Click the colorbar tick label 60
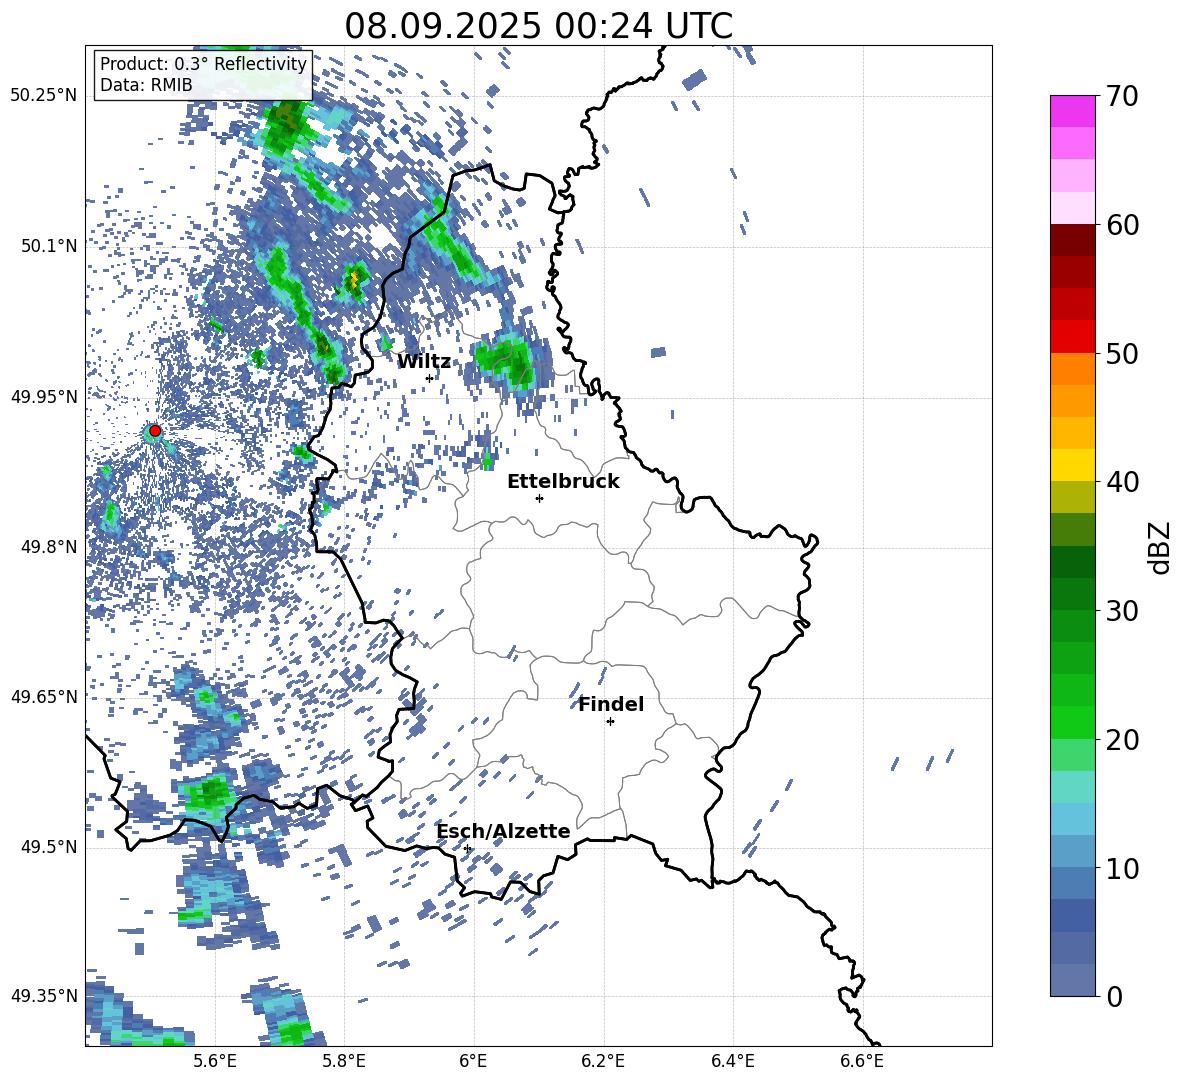 click(1122, 225)
